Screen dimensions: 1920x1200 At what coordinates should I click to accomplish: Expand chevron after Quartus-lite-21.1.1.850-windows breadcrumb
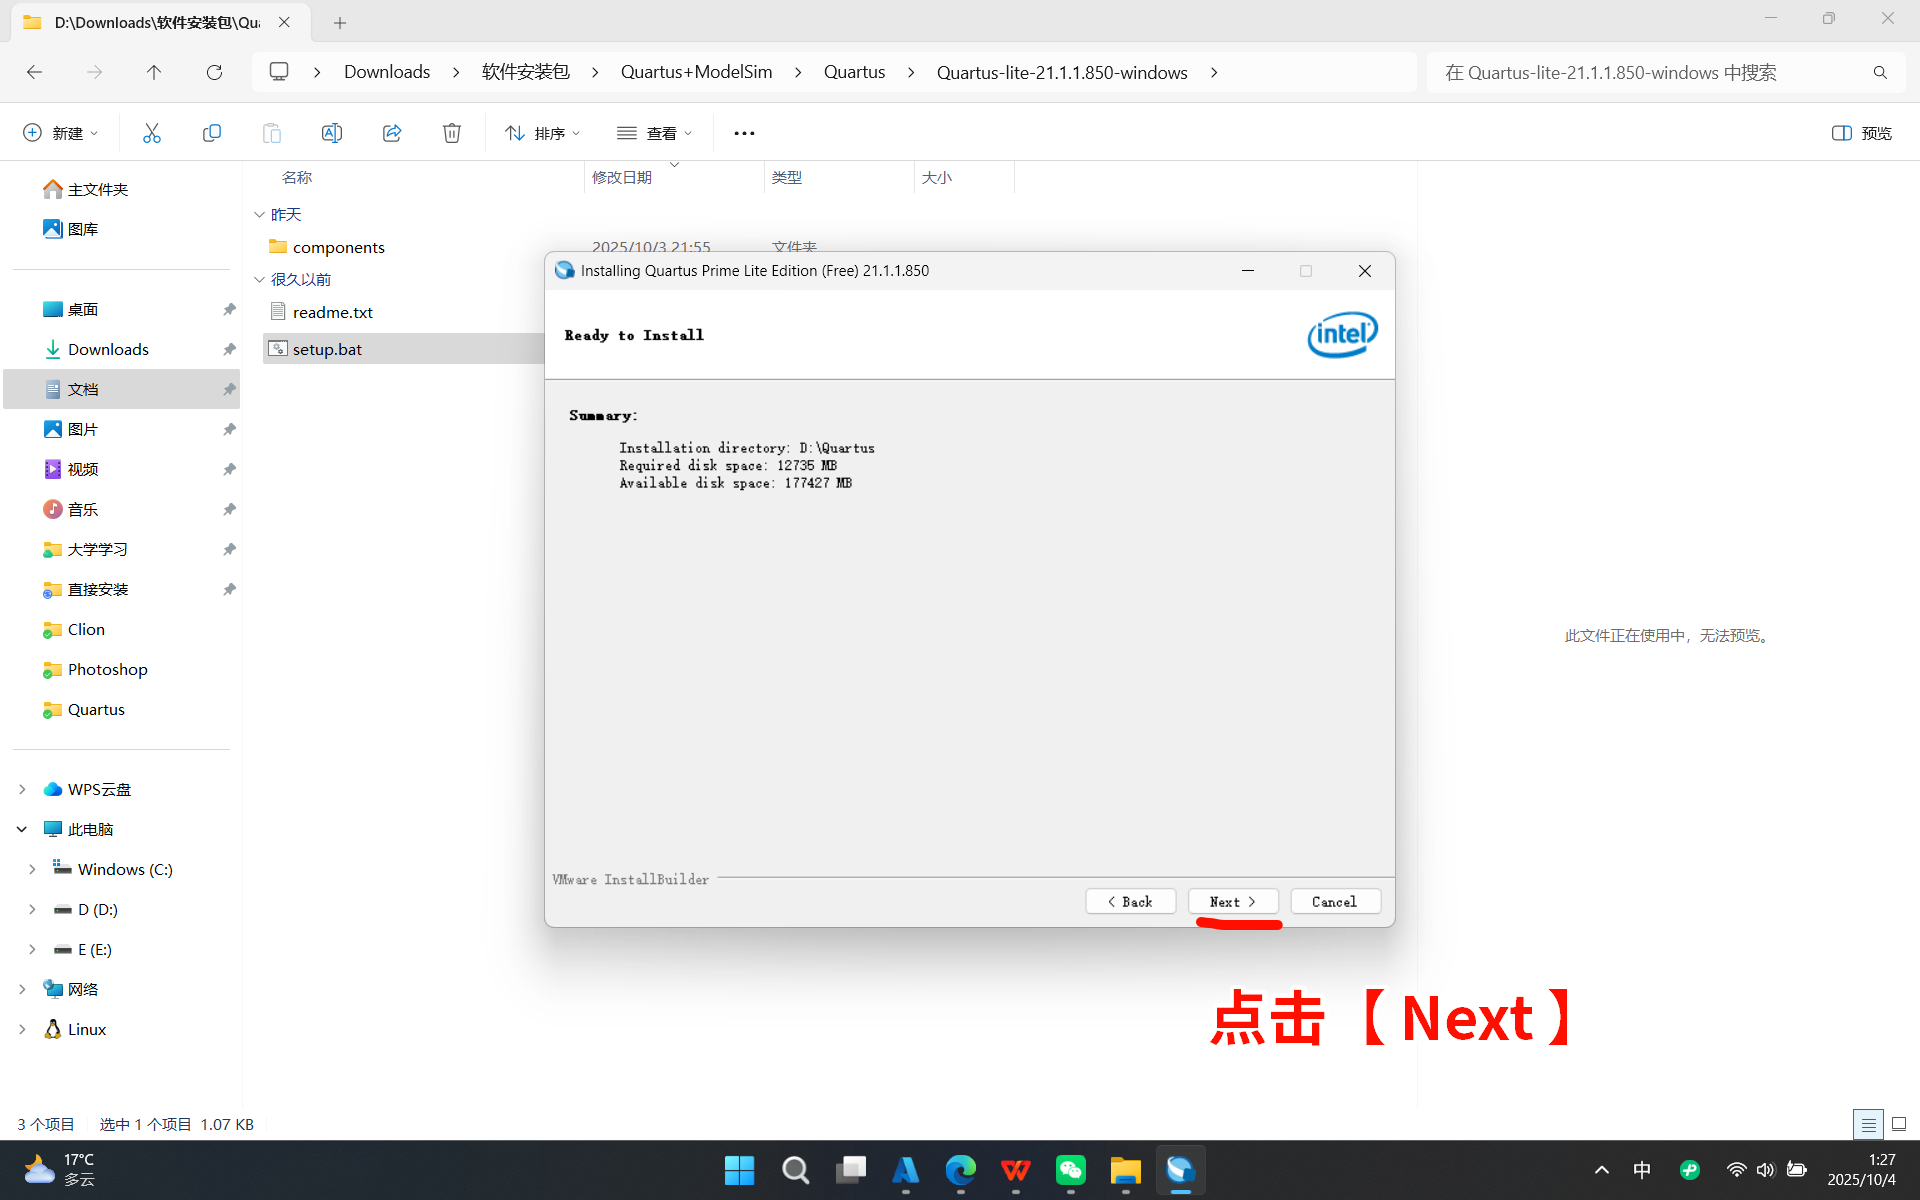click(1214, 72)
